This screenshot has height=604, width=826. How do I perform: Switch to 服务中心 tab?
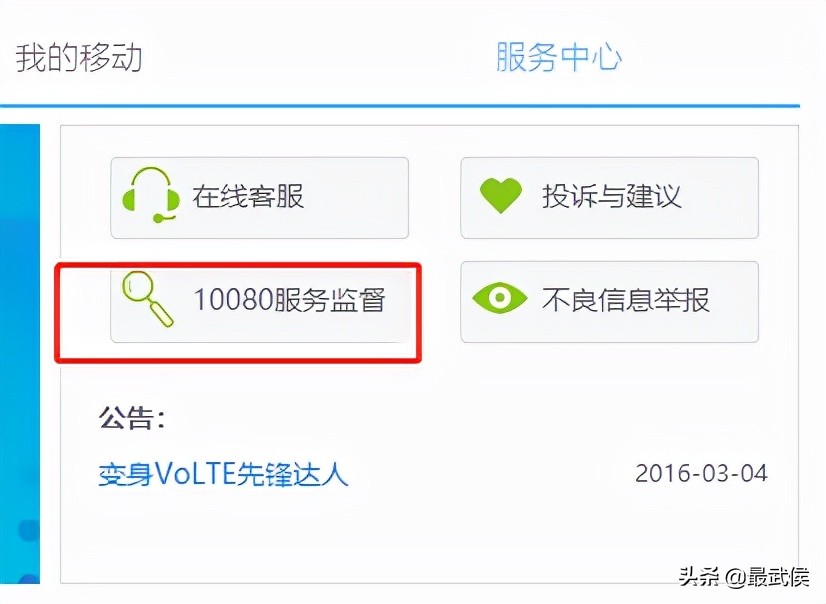coord(558,57)
